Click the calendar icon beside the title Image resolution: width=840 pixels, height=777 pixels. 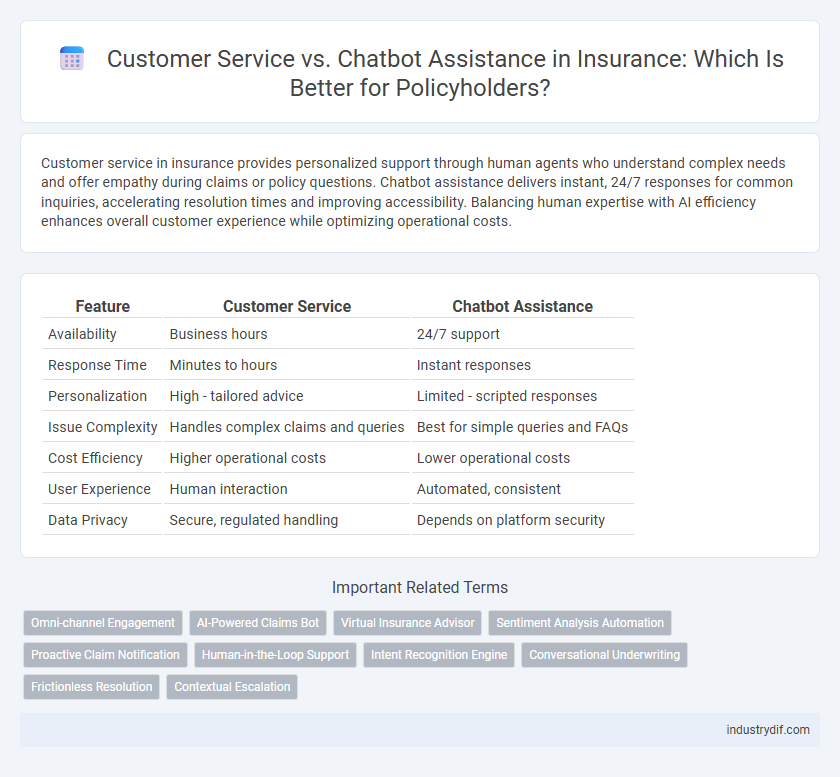click(x=72, y=58)
